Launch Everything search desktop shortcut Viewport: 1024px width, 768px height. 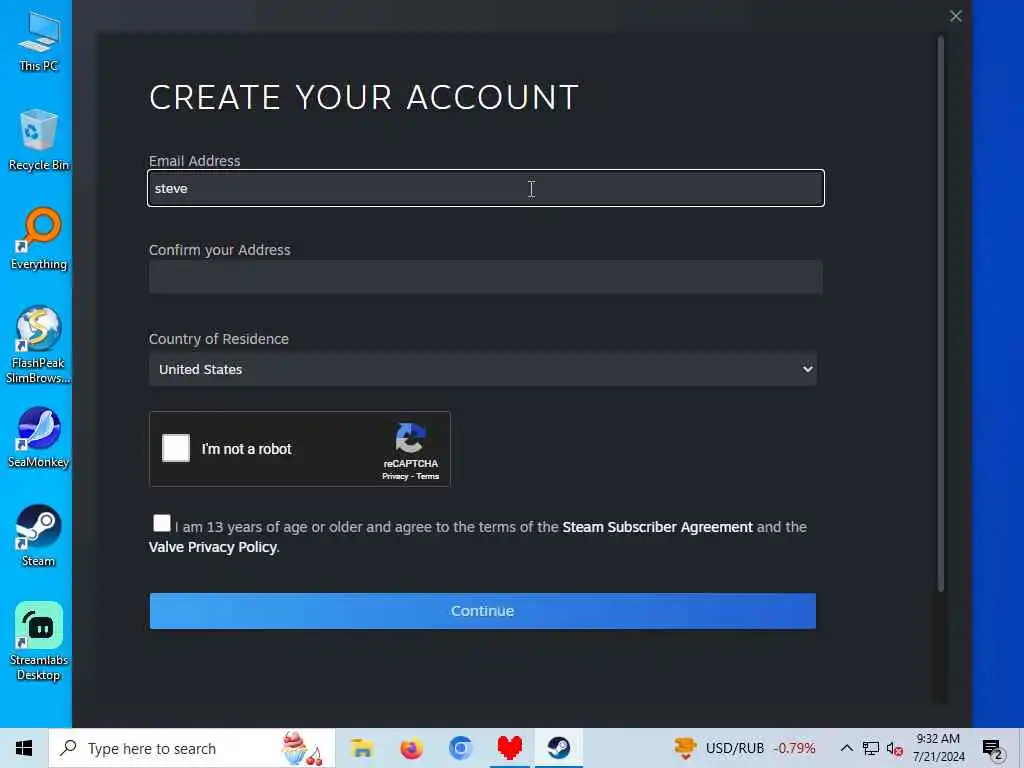click(39, 239)
